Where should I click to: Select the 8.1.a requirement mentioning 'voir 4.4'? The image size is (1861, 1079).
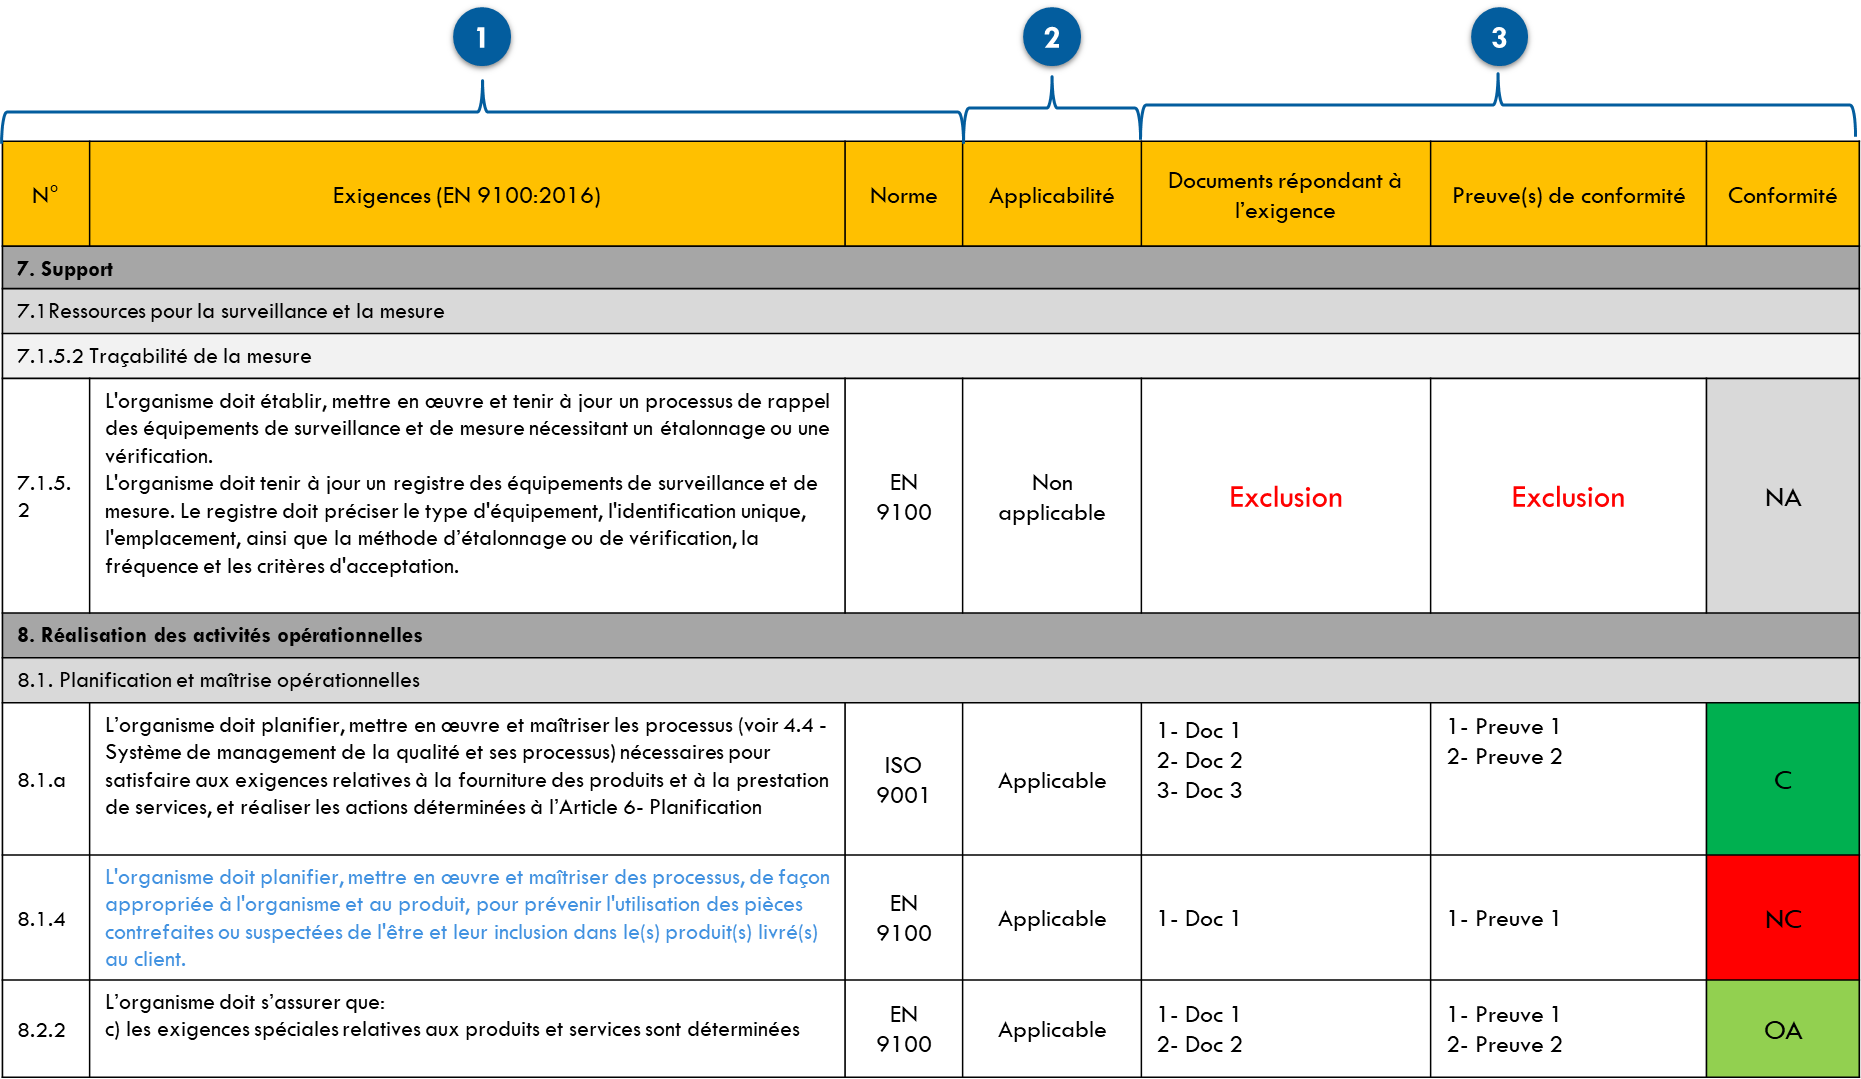pos(467,766)
